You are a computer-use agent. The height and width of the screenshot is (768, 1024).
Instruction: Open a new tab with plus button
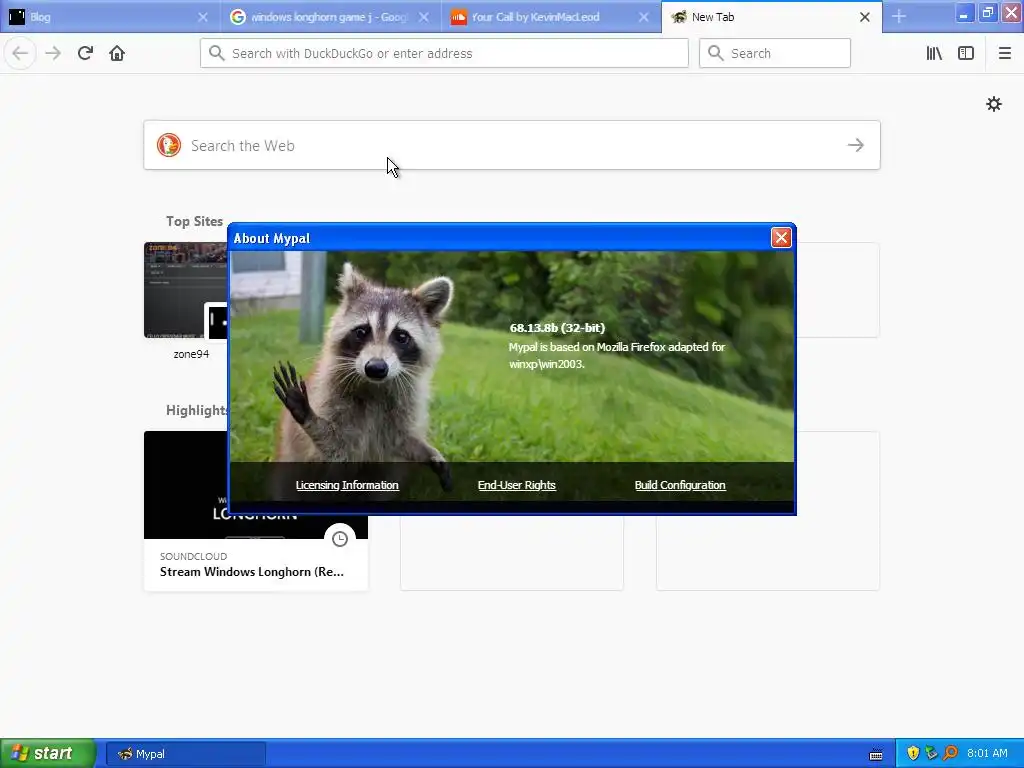[x=899, y=17]
